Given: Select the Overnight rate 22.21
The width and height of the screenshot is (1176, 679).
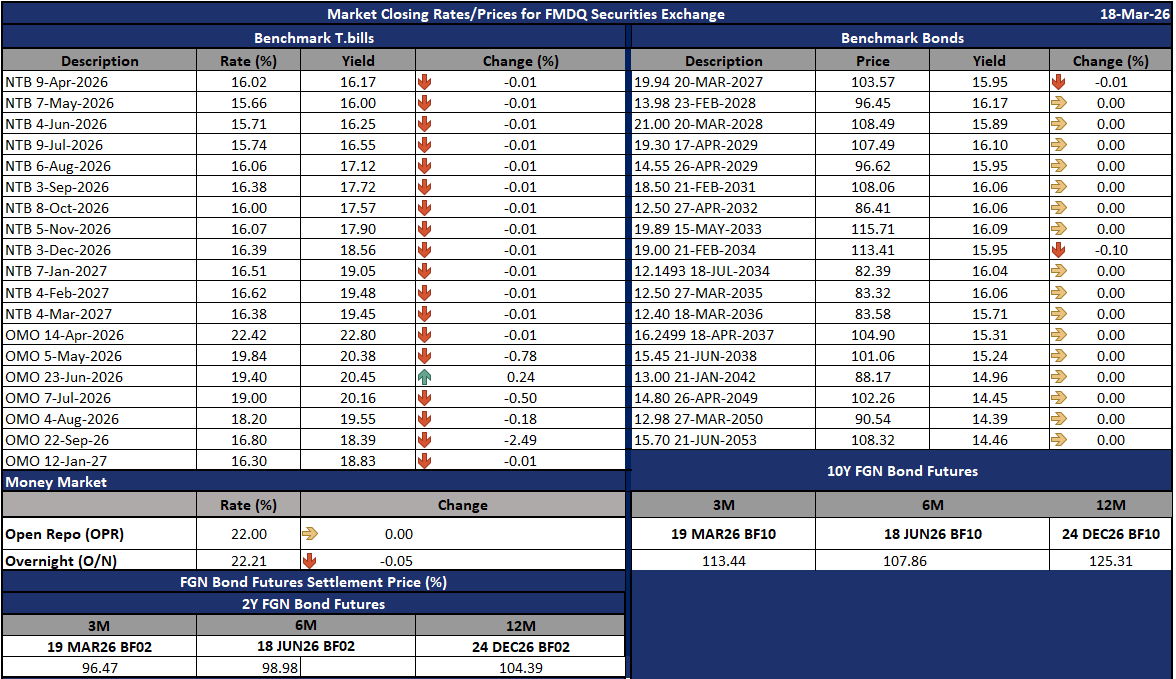Looking at the screenshot, I should tap(248, 560).
